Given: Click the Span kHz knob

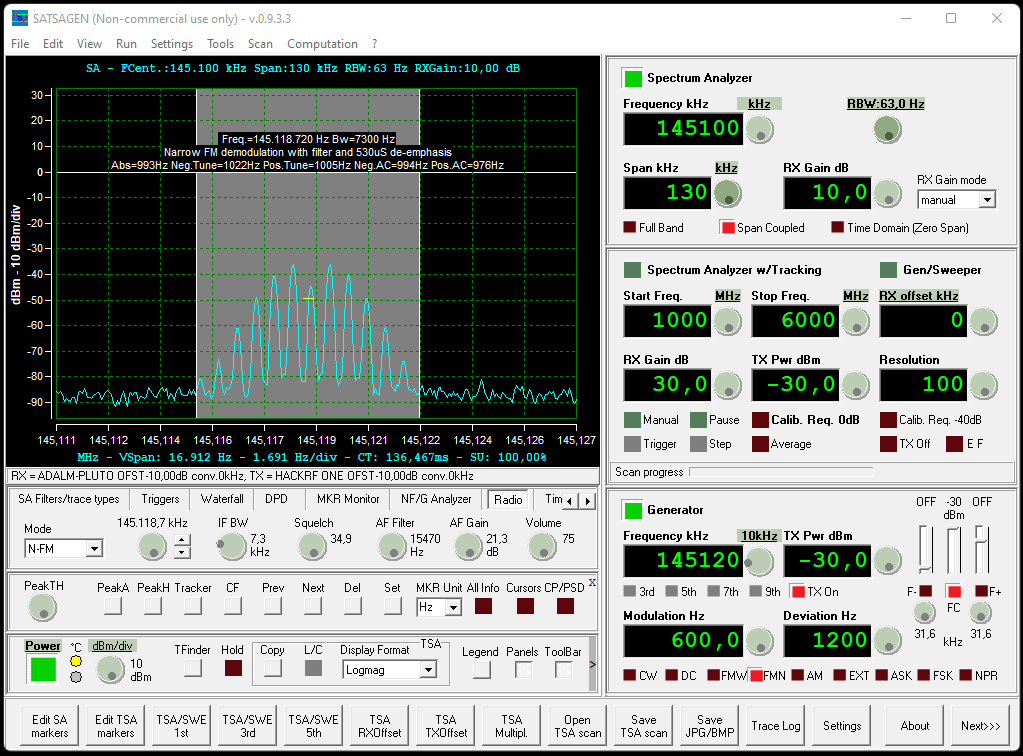Looking at the screenshot, I should pyautogui.click(x=727, y=194).
